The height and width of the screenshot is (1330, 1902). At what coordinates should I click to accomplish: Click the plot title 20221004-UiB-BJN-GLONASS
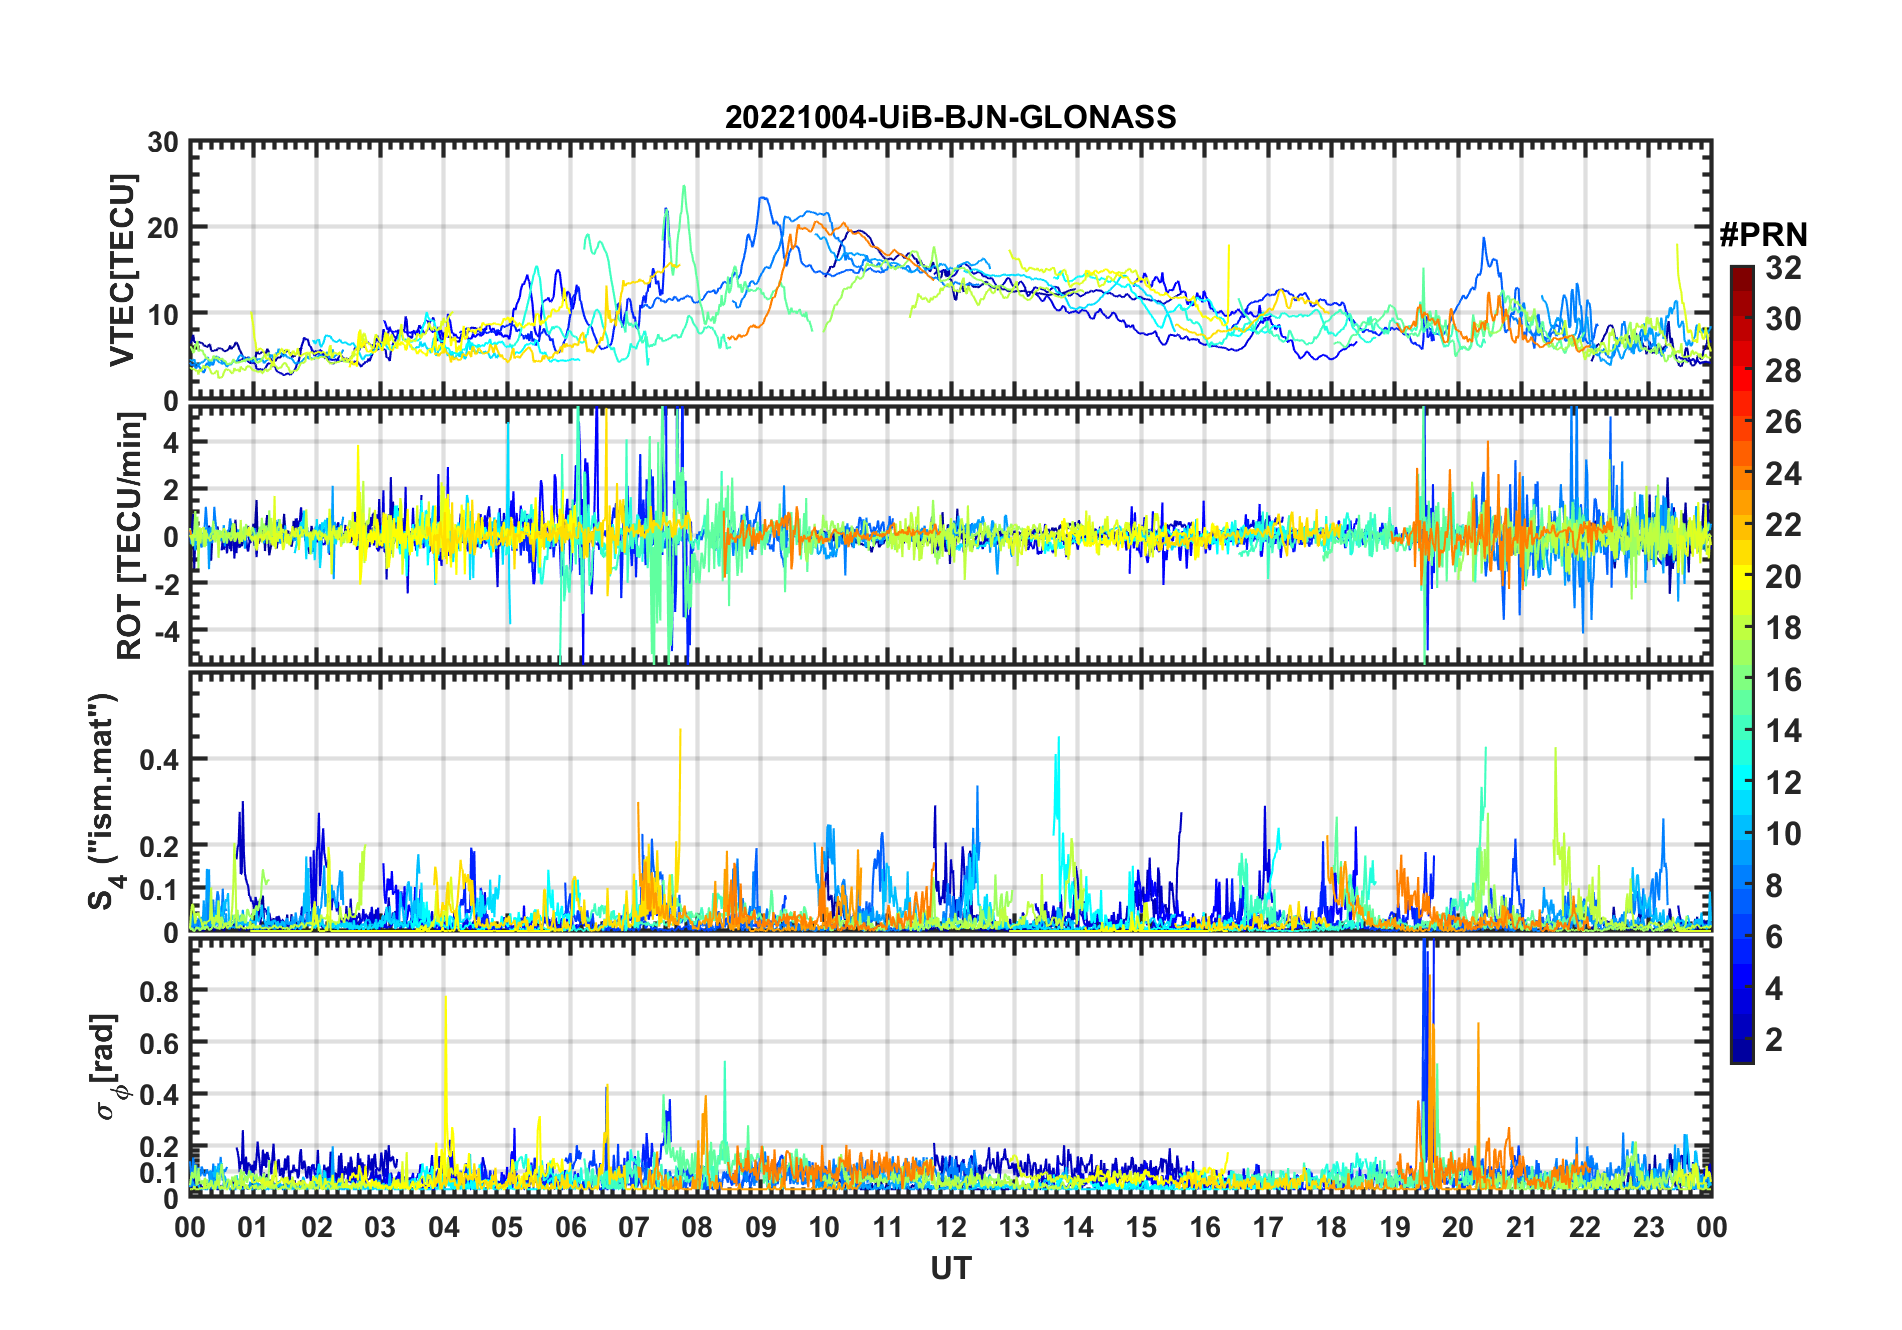click(x=950, y=118)
